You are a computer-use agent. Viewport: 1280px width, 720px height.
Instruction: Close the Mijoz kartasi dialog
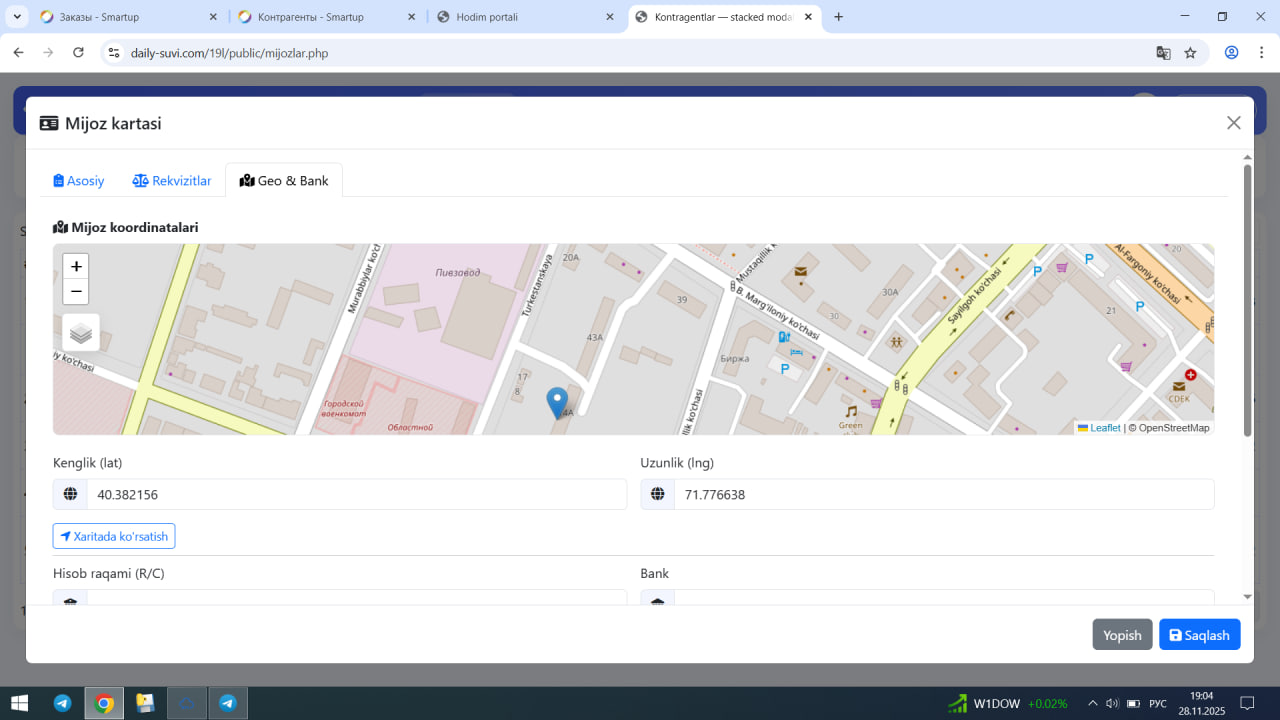coord(1233,123)
